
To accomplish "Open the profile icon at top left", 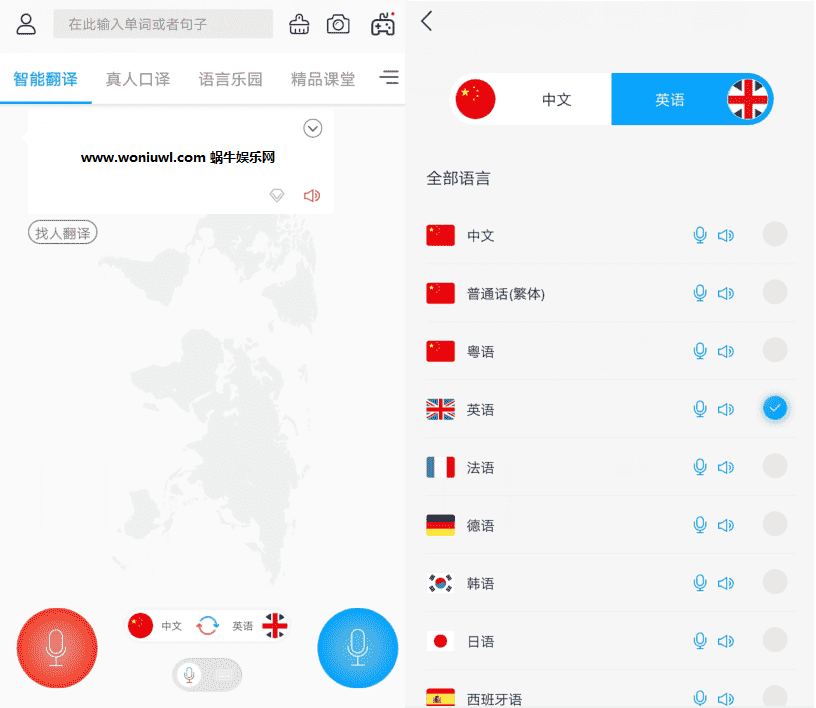I will point(25,24).
